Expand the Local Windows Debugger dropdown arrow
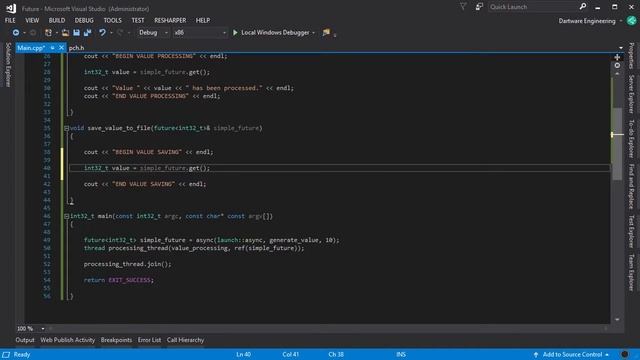The height and width of the screenshot is (360, 640). [313, 33]
